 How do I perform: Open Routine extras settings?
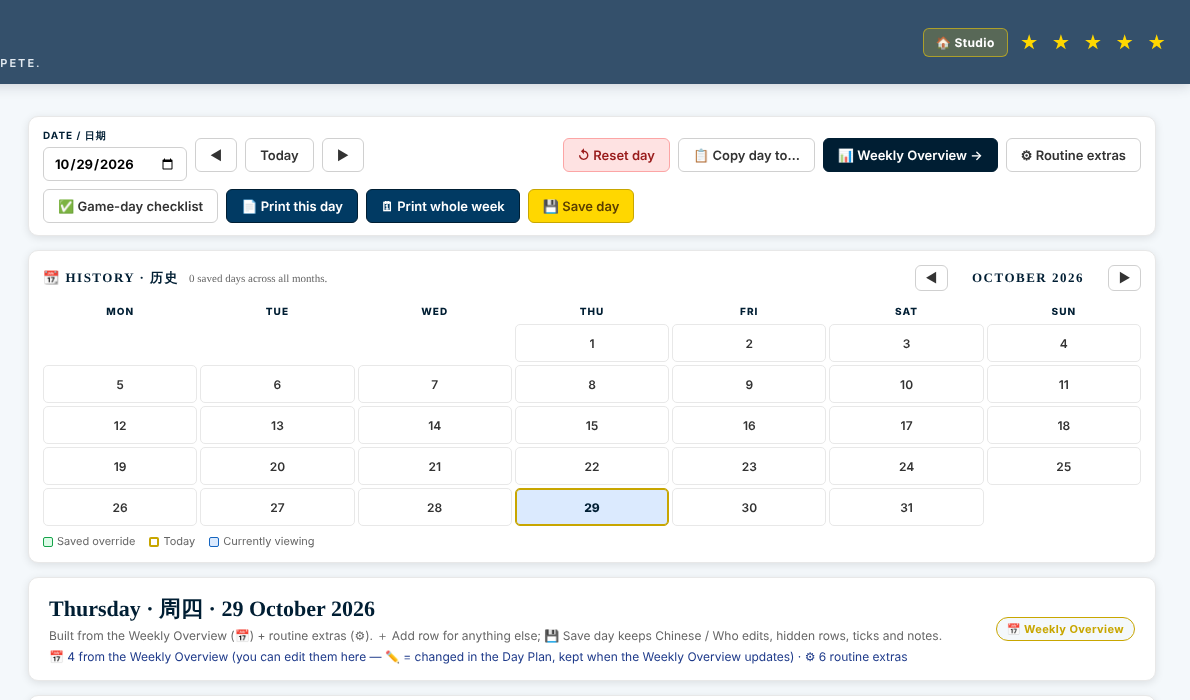point(1073,155)
